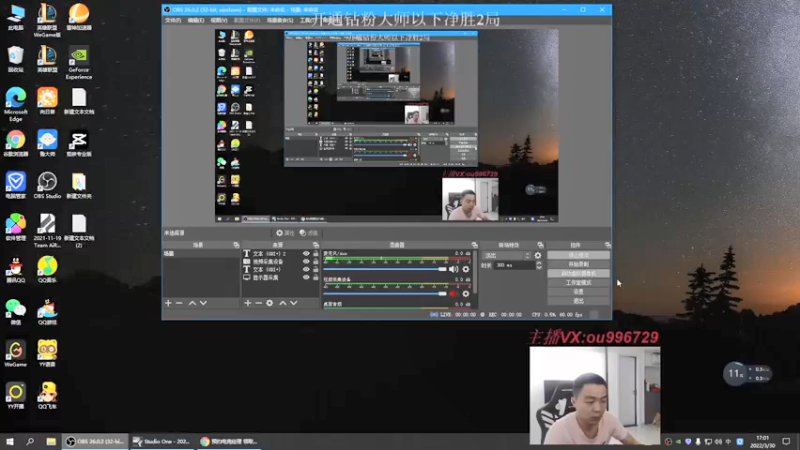Pop out the sources dock panel
The width and height of the screenshot is (800, 450).
point(316,245)
